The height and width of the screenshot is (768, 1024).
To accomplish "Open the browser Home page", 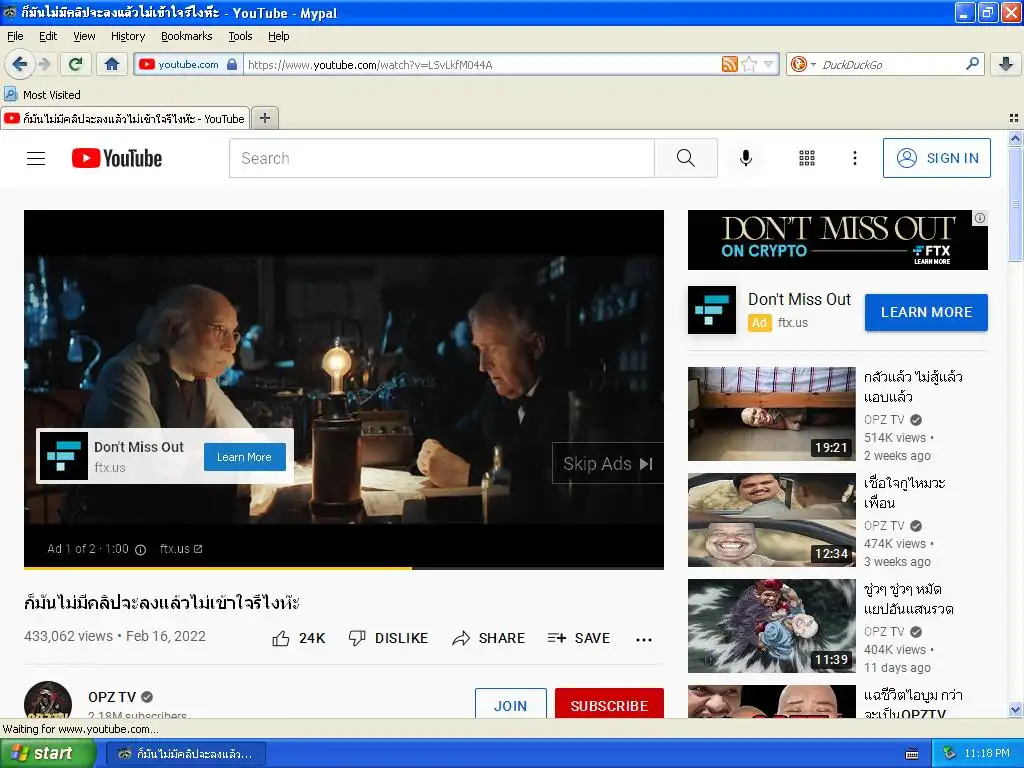I will click(x=112, y=64).
